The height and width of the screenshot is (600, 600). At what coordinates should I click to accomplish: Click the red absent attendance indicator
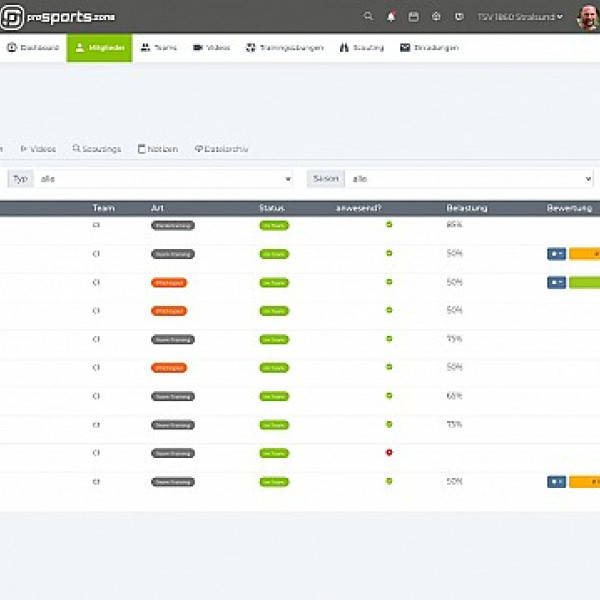click(389, 453)
